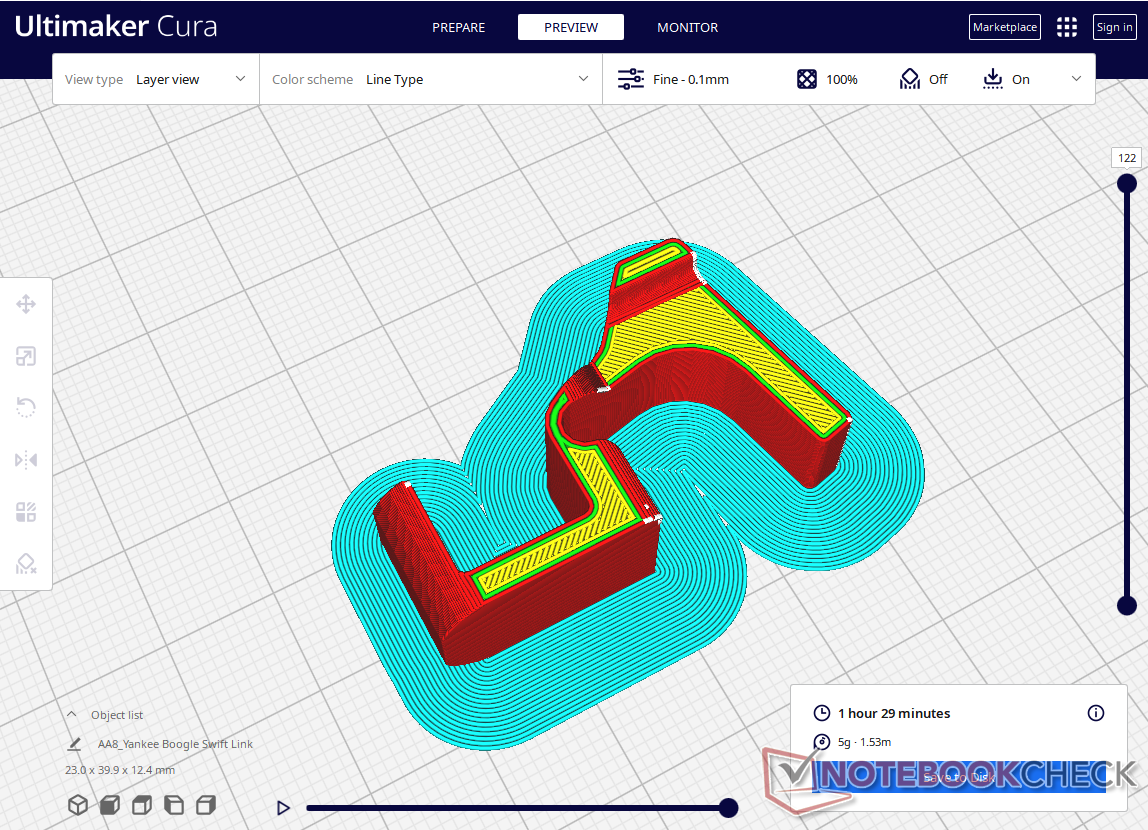Select the Move tool in sidebar

click(x=26, y=304)
